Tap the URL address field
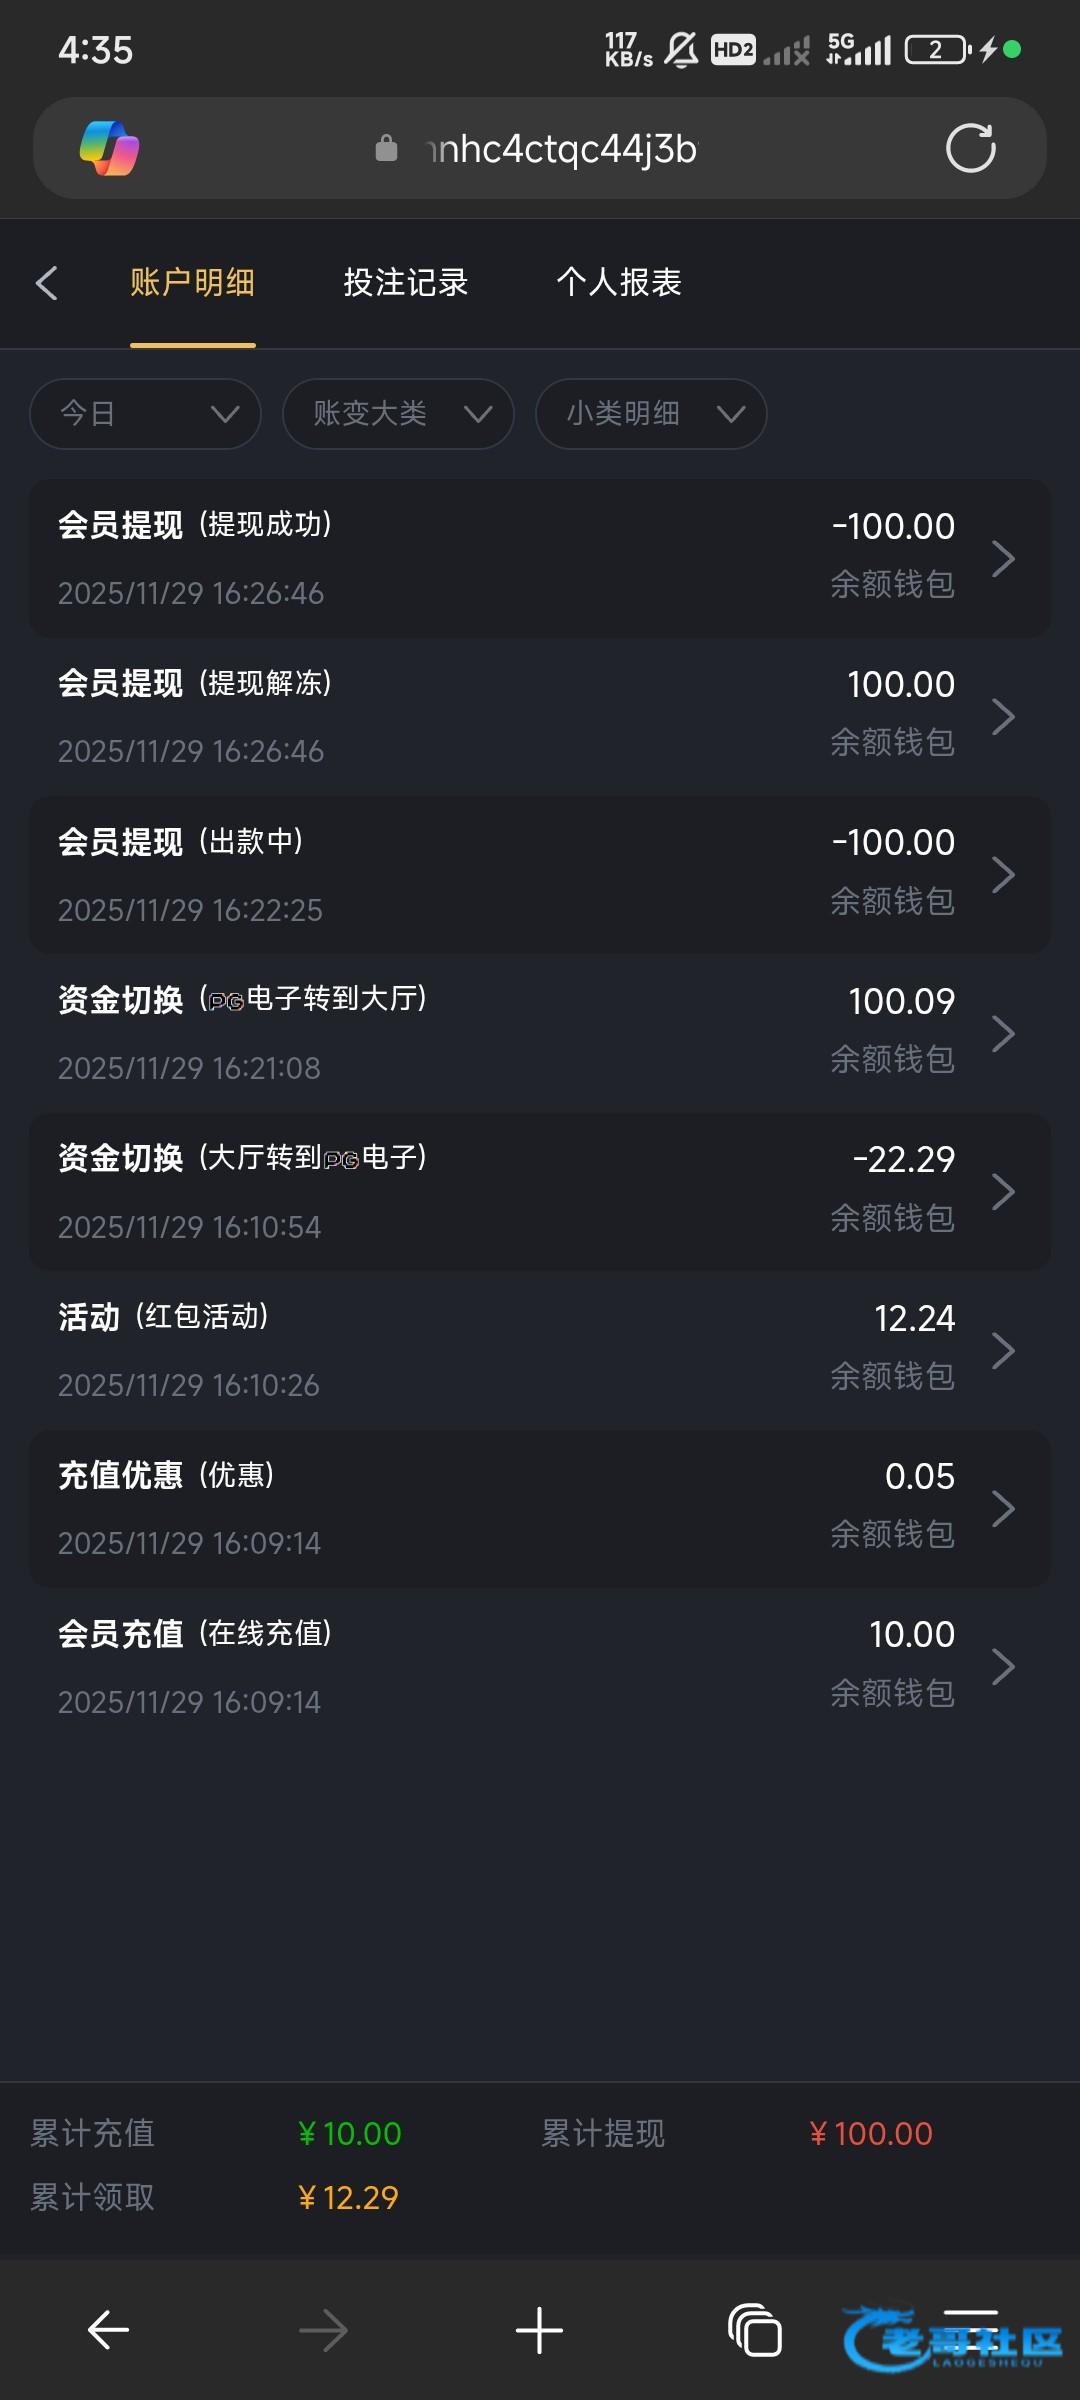 (x=562, y=149)
